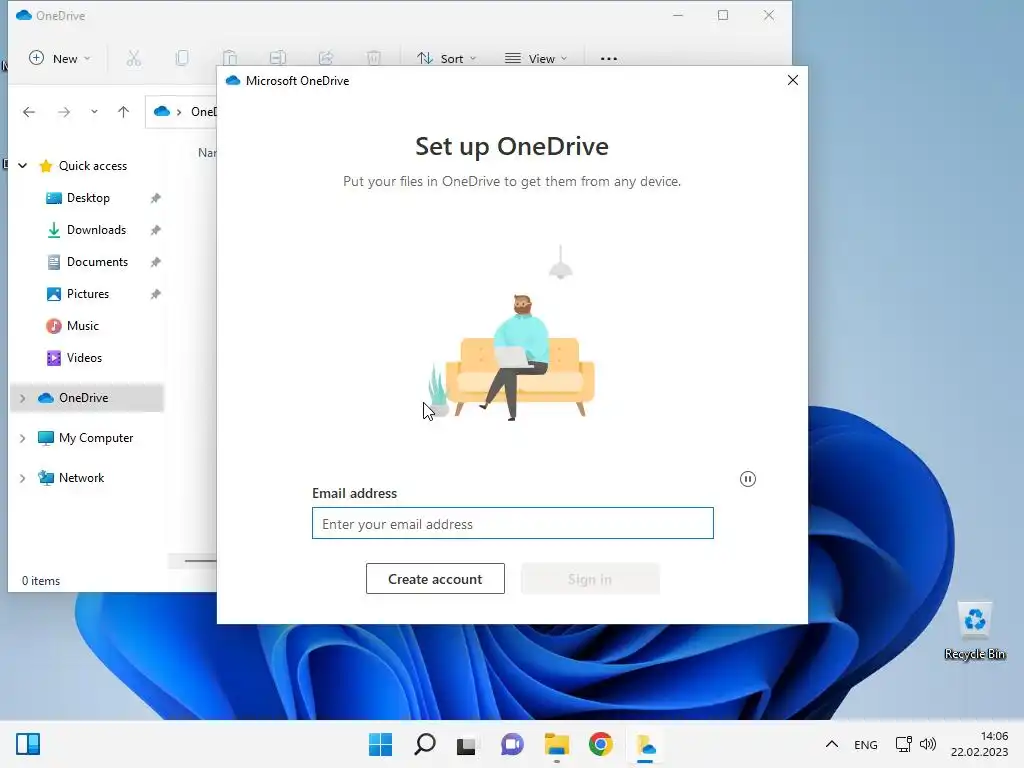Open Music folder in navigation pane
1024x768 pixels.
(82, 326)
